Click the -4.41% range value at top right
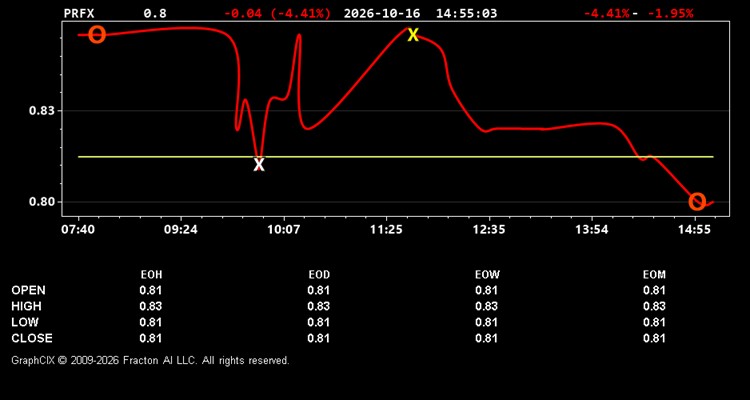This screenshot has height=400, width=750. click(x=606, y=13)
